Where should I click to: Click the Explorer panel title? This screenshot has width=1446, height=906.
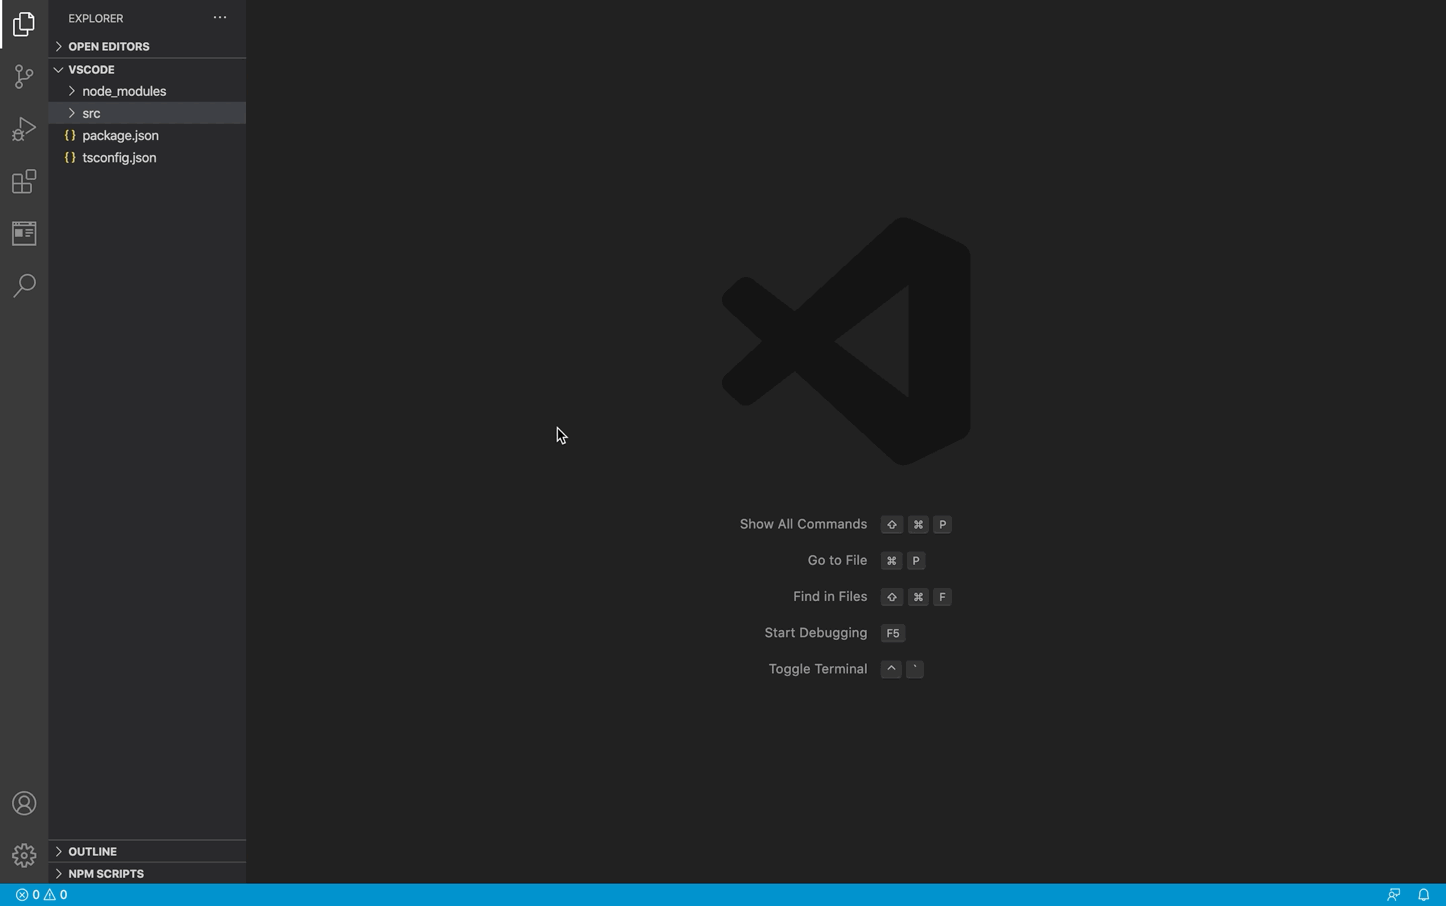[x=96, y=18]
